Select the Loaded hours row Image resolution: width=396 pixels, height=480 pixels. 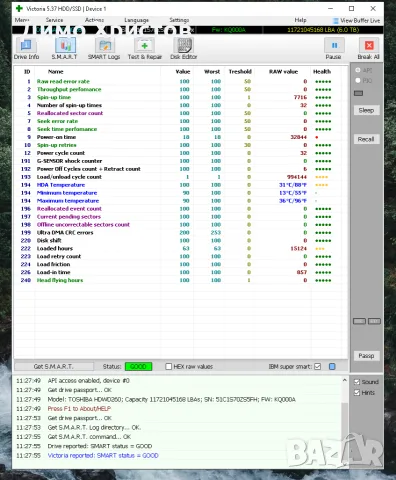(x=180, y=249)
